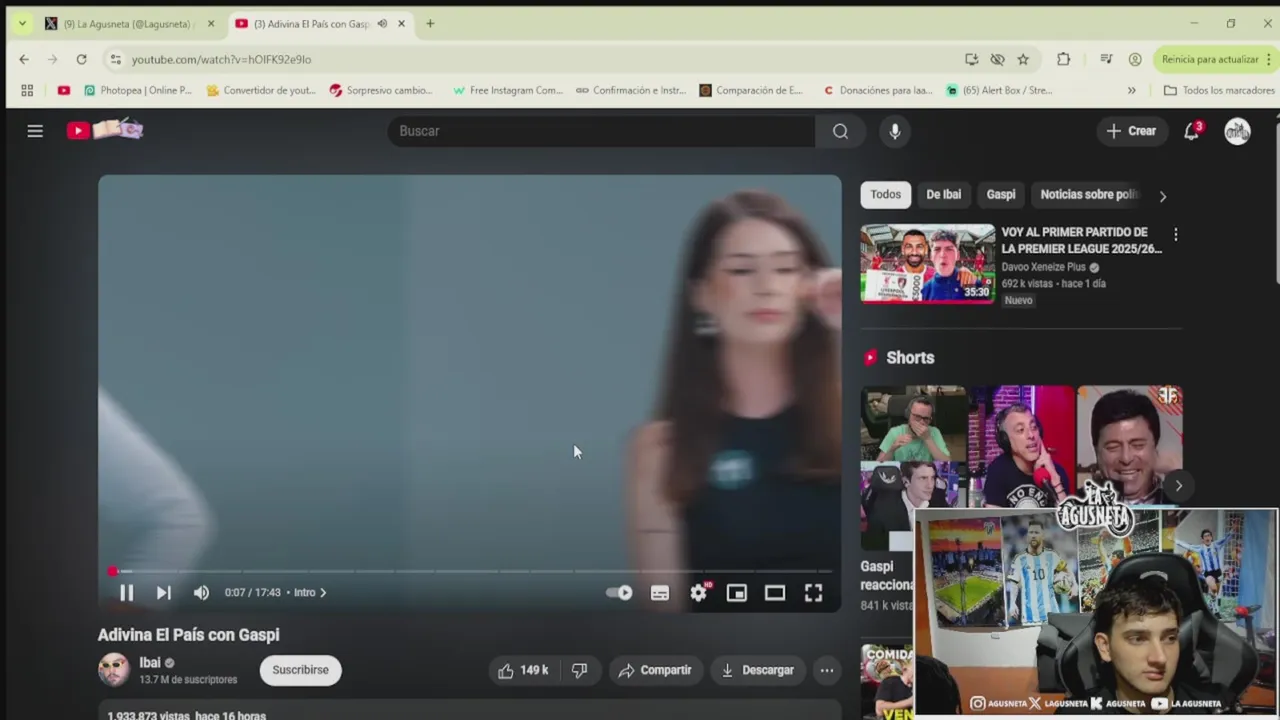The image size is (1280, 720).
Task: Open Todos los marcadores folder
Action: pyautogui.click(x=1219, y=90)
